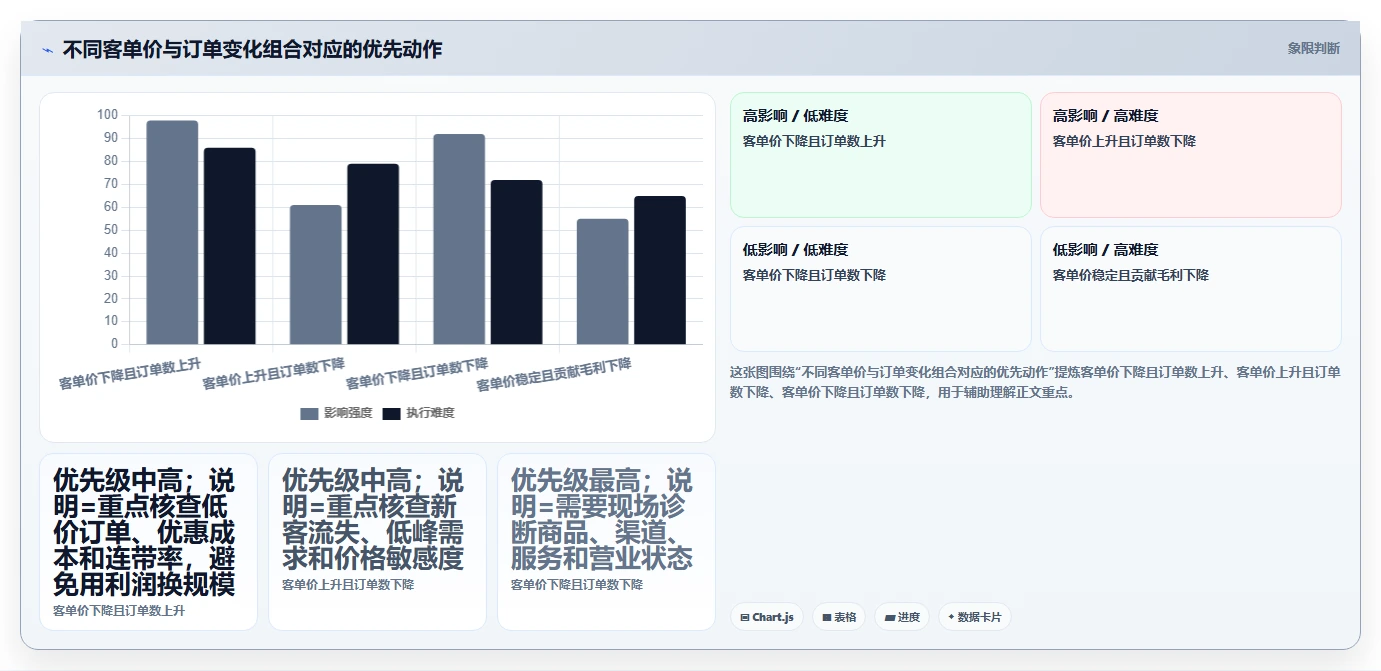Click the Chart.js tag
Image resolution: width=1381 pixels, height=671 pixels.
[x=766, y=617]
